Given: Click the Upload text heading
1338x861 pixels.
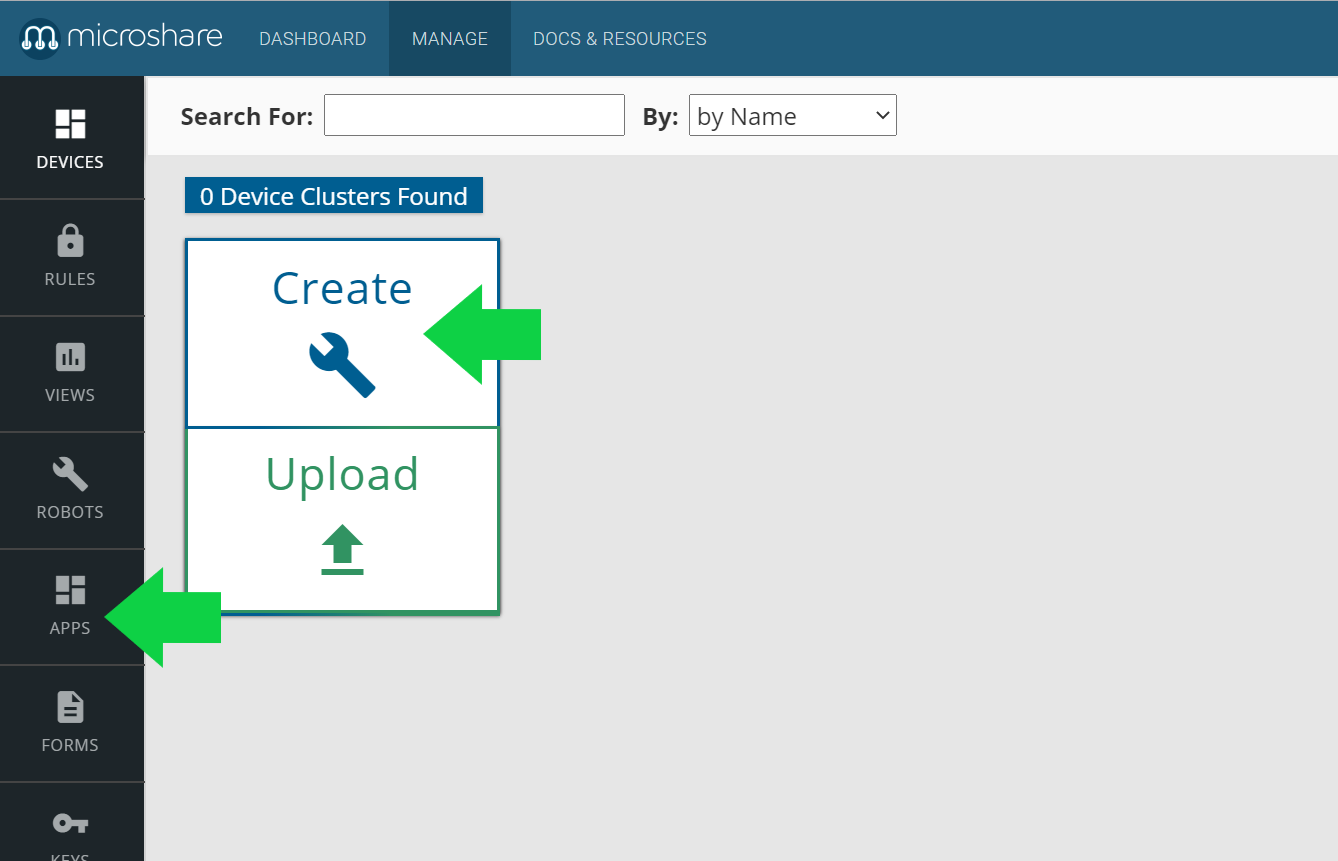Looking at the screenshot, I should pyautogui.click(x=342, y=474).
